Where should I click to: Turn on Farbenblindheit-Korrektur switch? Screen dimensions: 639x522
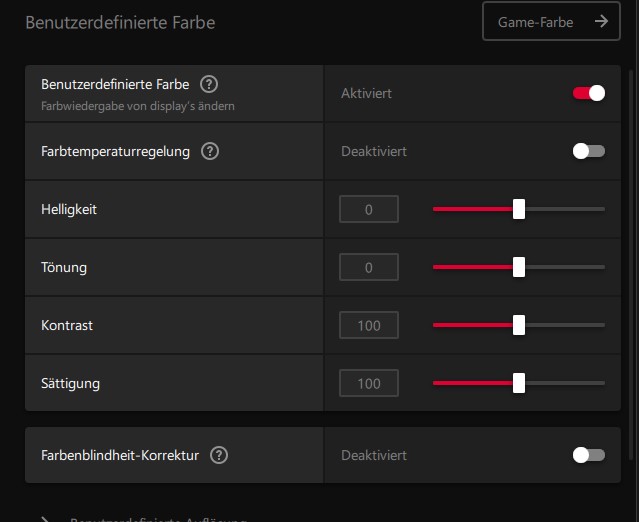coord(589,455)
